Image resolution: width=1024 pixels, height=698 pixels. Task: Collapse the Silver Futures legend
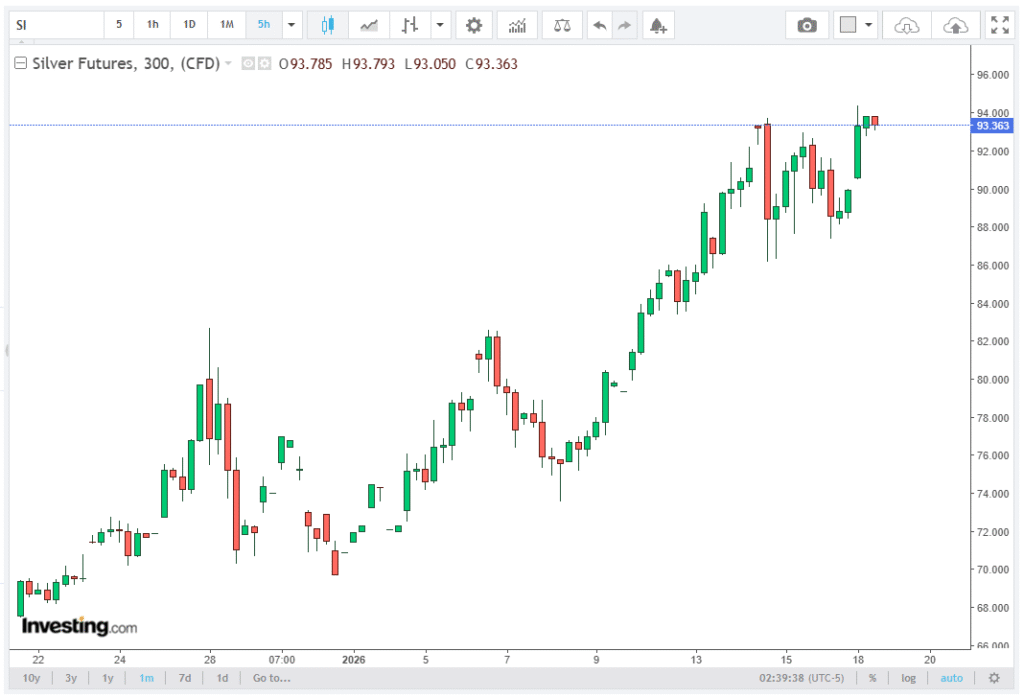click(x=19, y=64)
